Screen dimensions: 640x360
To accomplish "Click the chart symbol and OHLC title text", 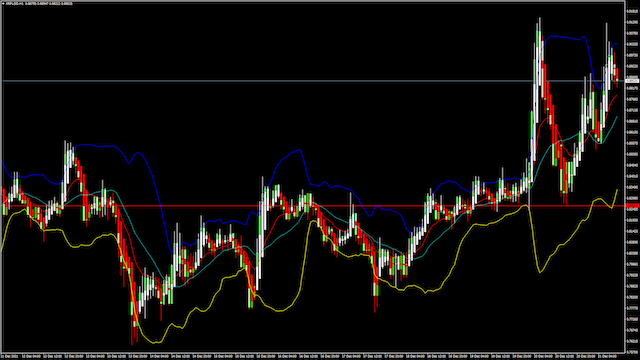I will (x=39, y=4).
